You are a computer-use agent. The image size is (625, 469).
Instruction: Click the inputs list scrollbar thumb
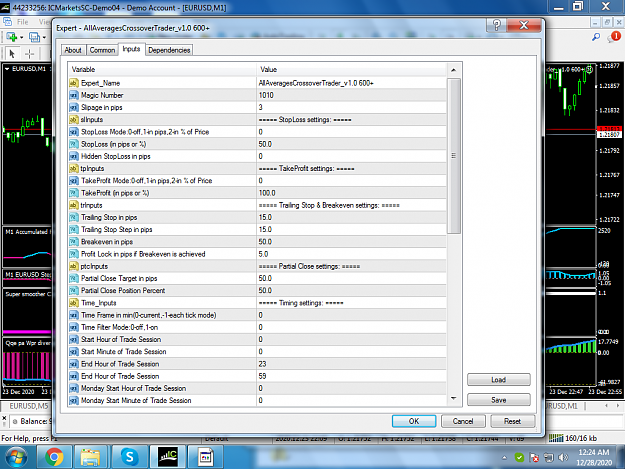tap(453, 156)
